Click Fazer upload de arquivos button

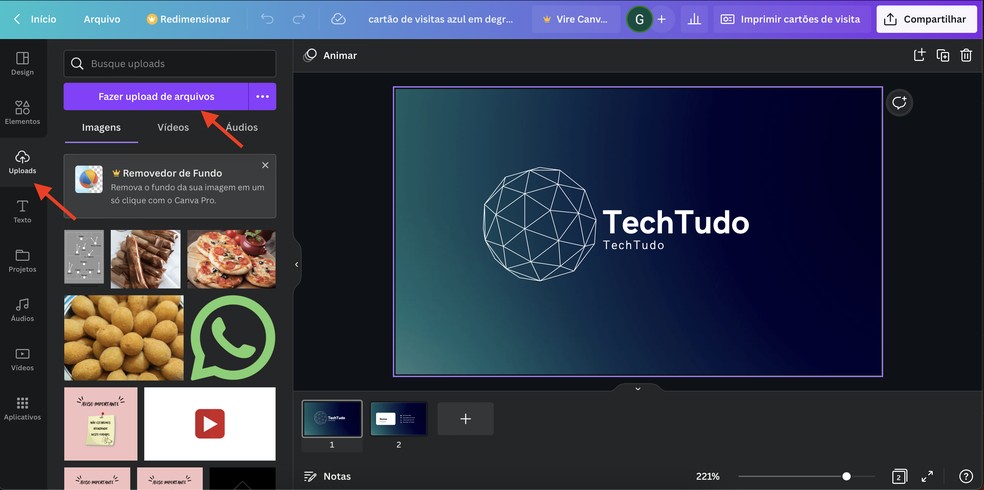coord(156,97)
